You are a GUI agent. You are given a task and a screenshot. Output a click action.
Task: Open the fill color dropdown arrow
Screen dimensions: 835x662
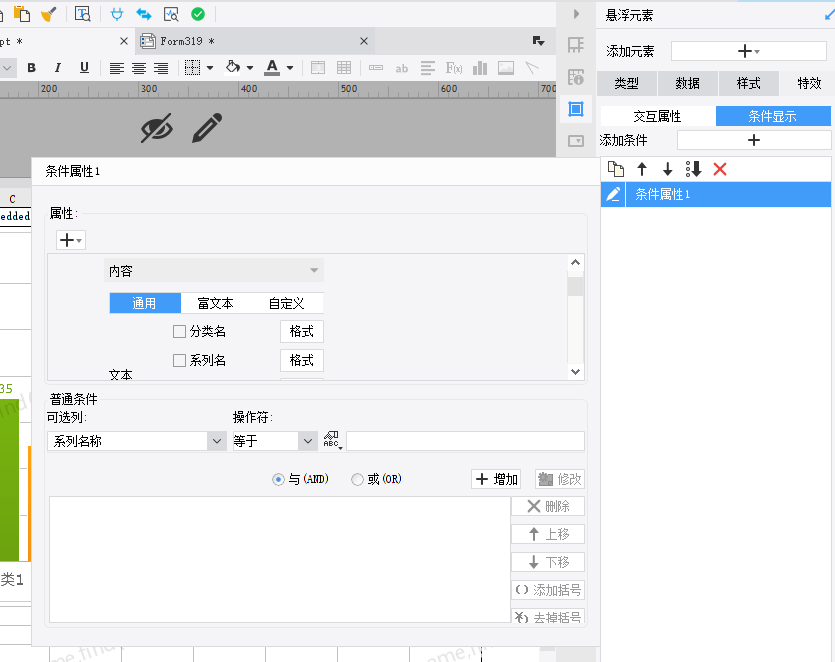[250, 68]
